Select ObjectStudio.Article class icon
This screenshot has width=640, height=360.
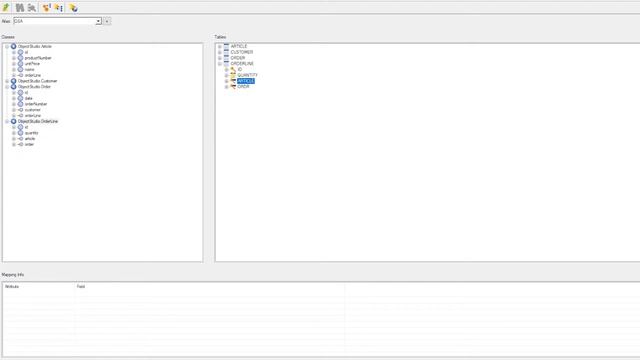pos(13,47)
